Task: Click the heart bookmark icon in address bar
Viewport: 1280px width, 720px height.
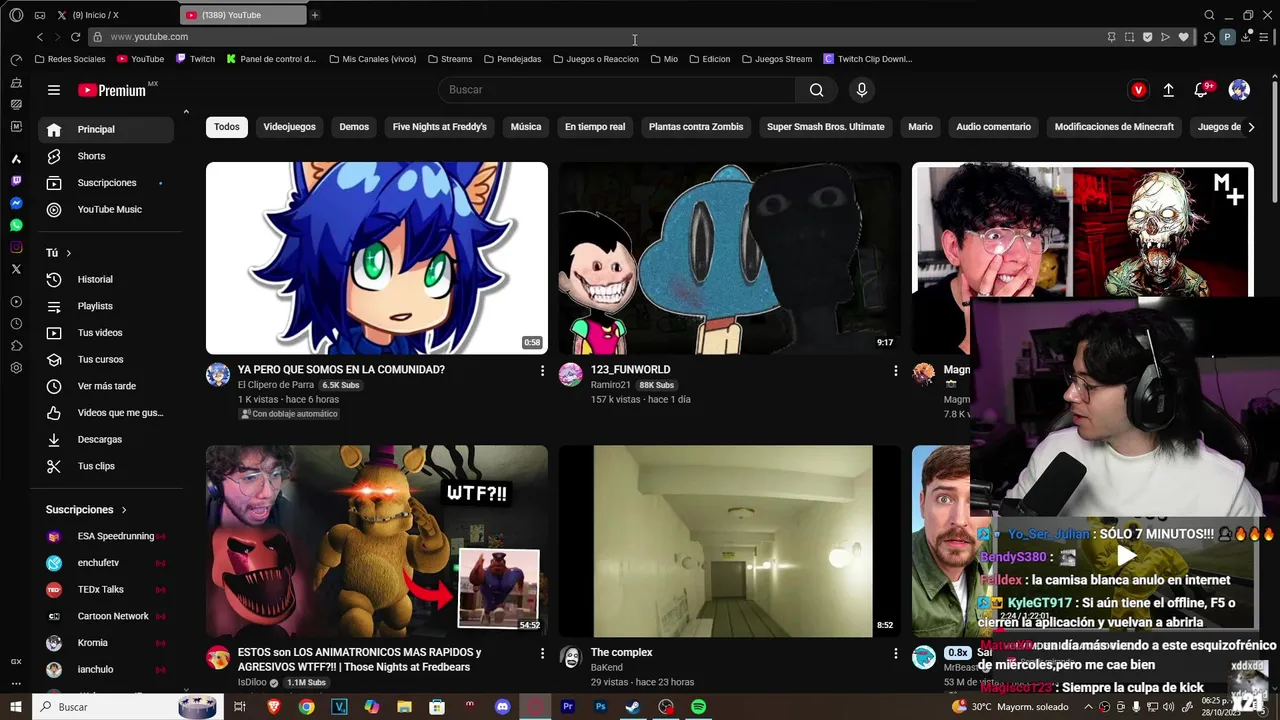Action: (x=1184, y=37)
